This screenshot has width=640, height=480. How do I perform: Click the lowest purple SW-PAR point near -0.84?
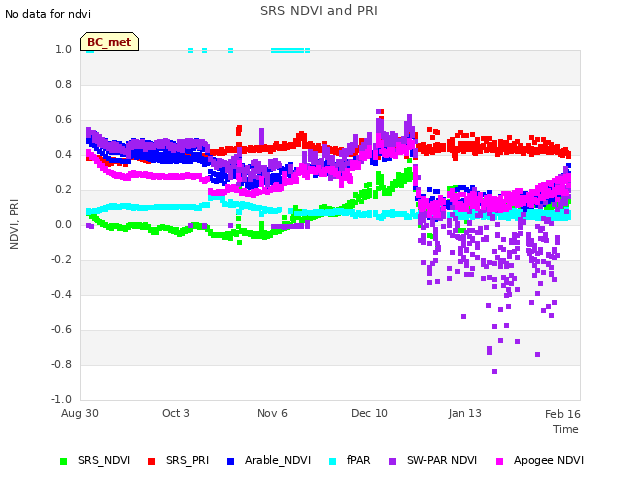(494, 371)
